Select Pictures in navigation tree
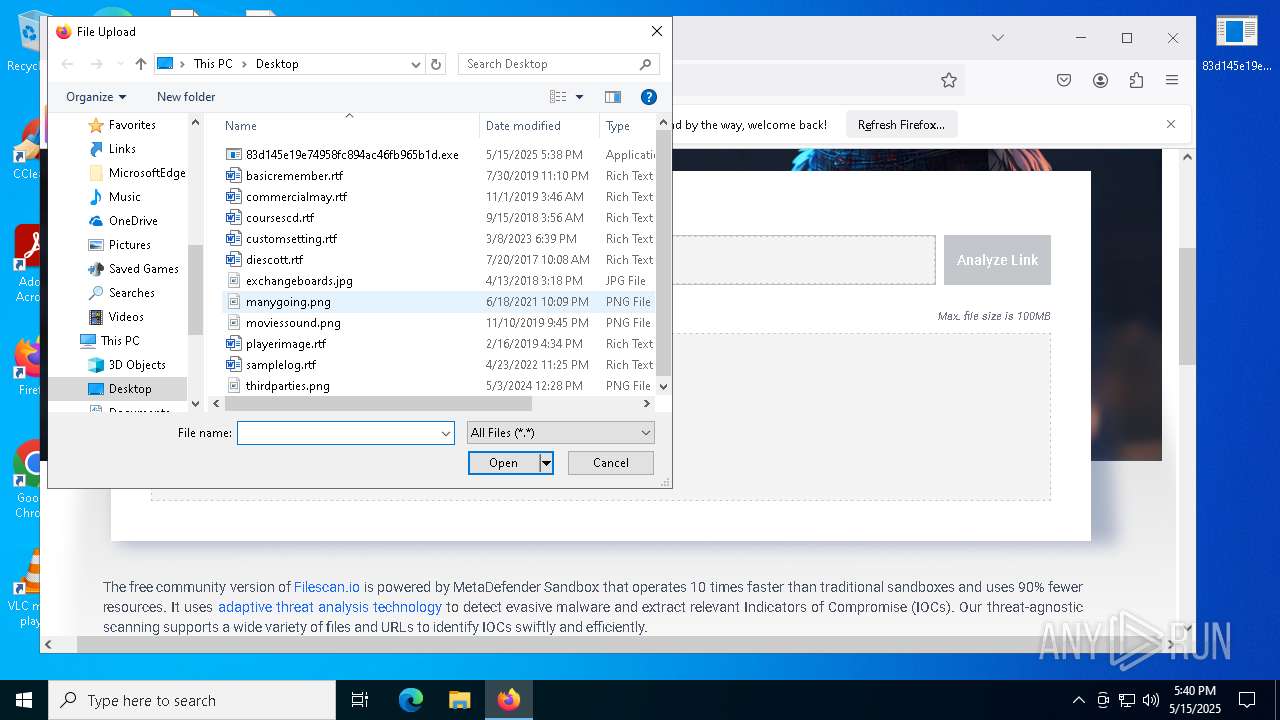Viewport: 1280px width, 720px height. tap(130, 245)
